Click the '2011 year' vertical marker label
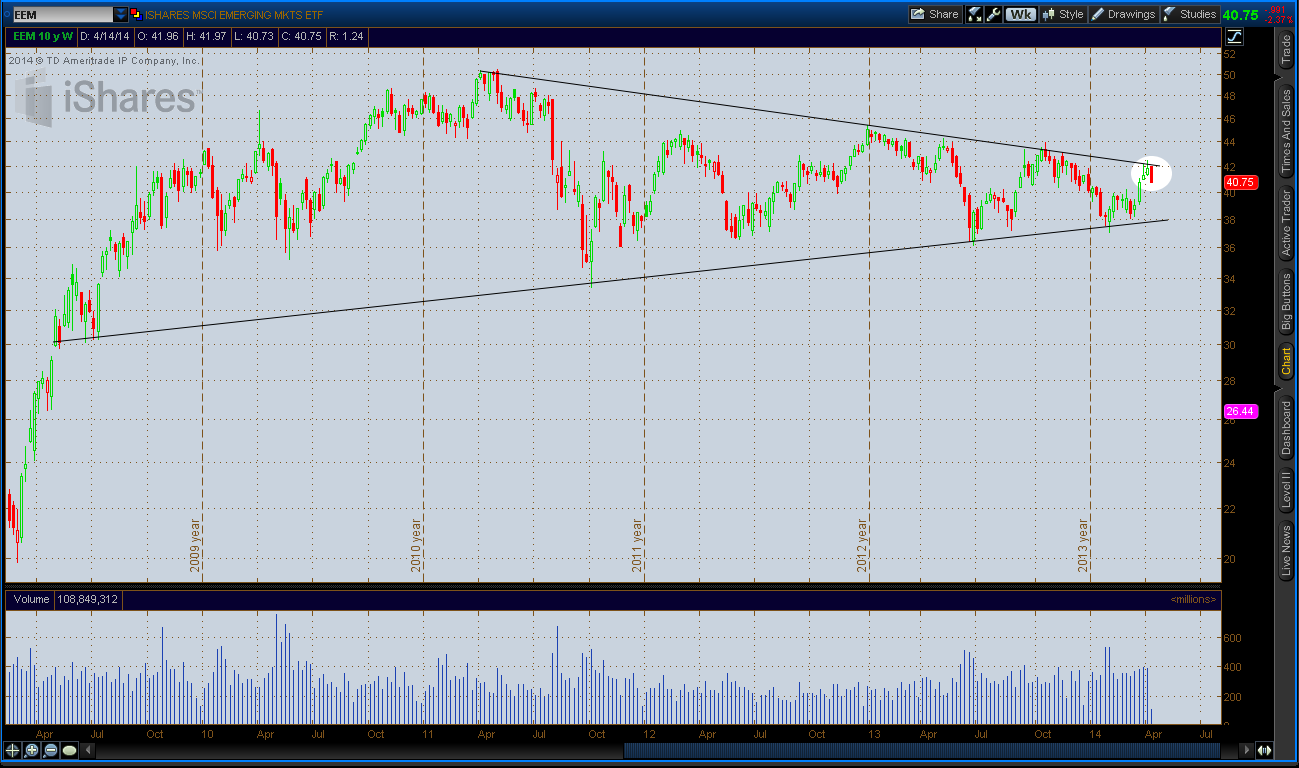Screen dimensions: 1299x768 click(x=637, y=545)
